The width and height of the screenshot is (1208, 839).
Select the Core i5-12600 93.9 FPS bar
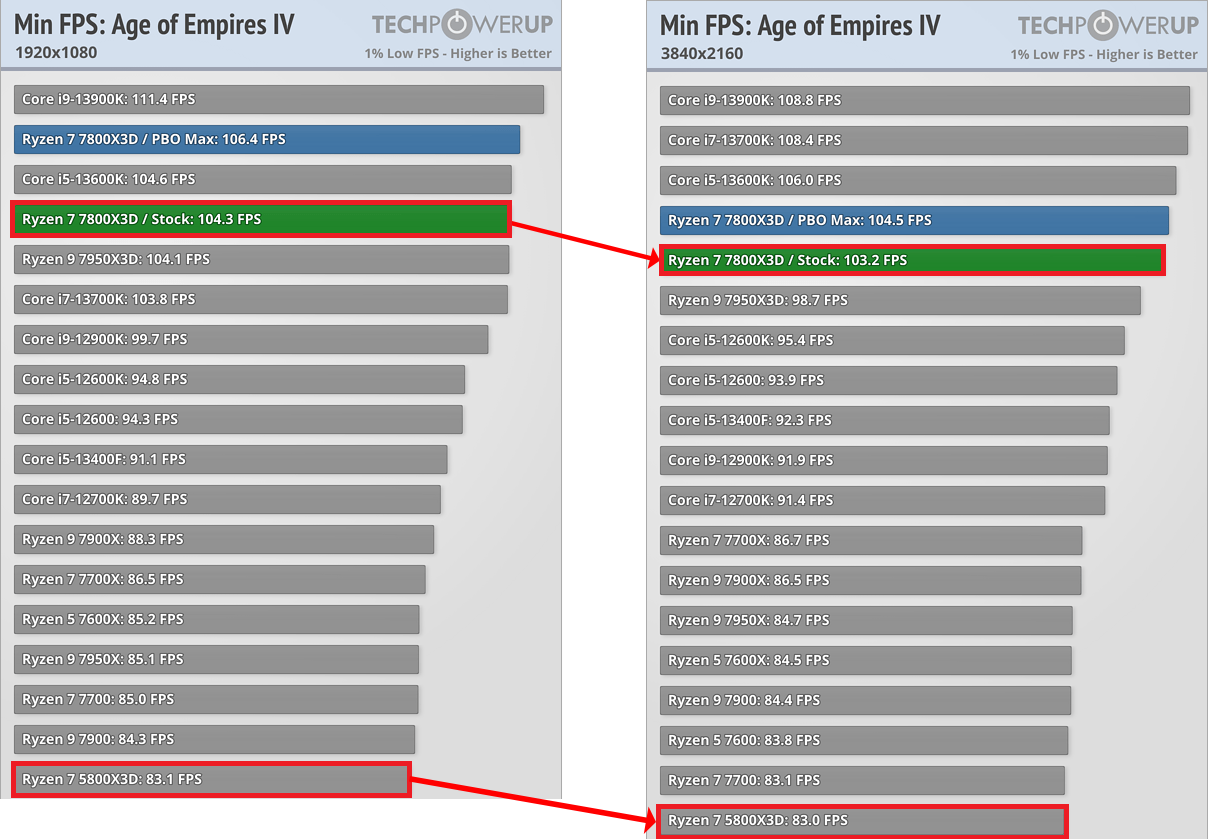[x=889, y=380]
